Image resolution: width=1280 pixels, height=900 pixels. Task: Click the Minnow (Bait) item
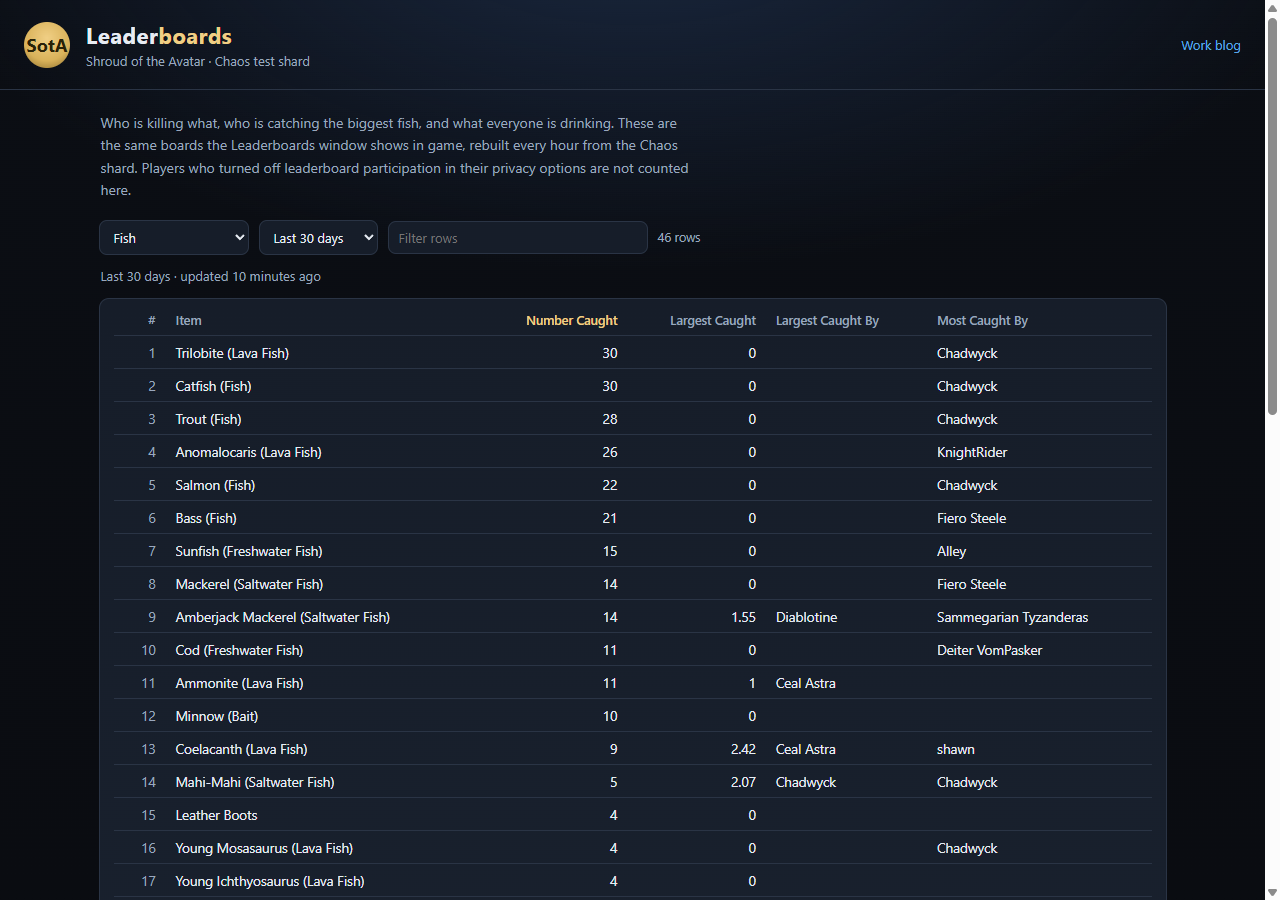pyautogui.click(x=217, y=716)
